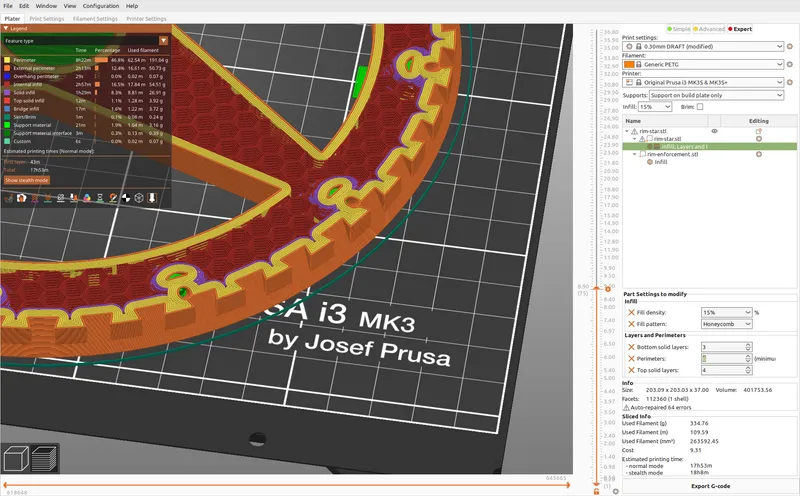Viewport: 800px width, 496px height.
Task: Collapse the Legend panel triangle
Action: pos(6,29)
